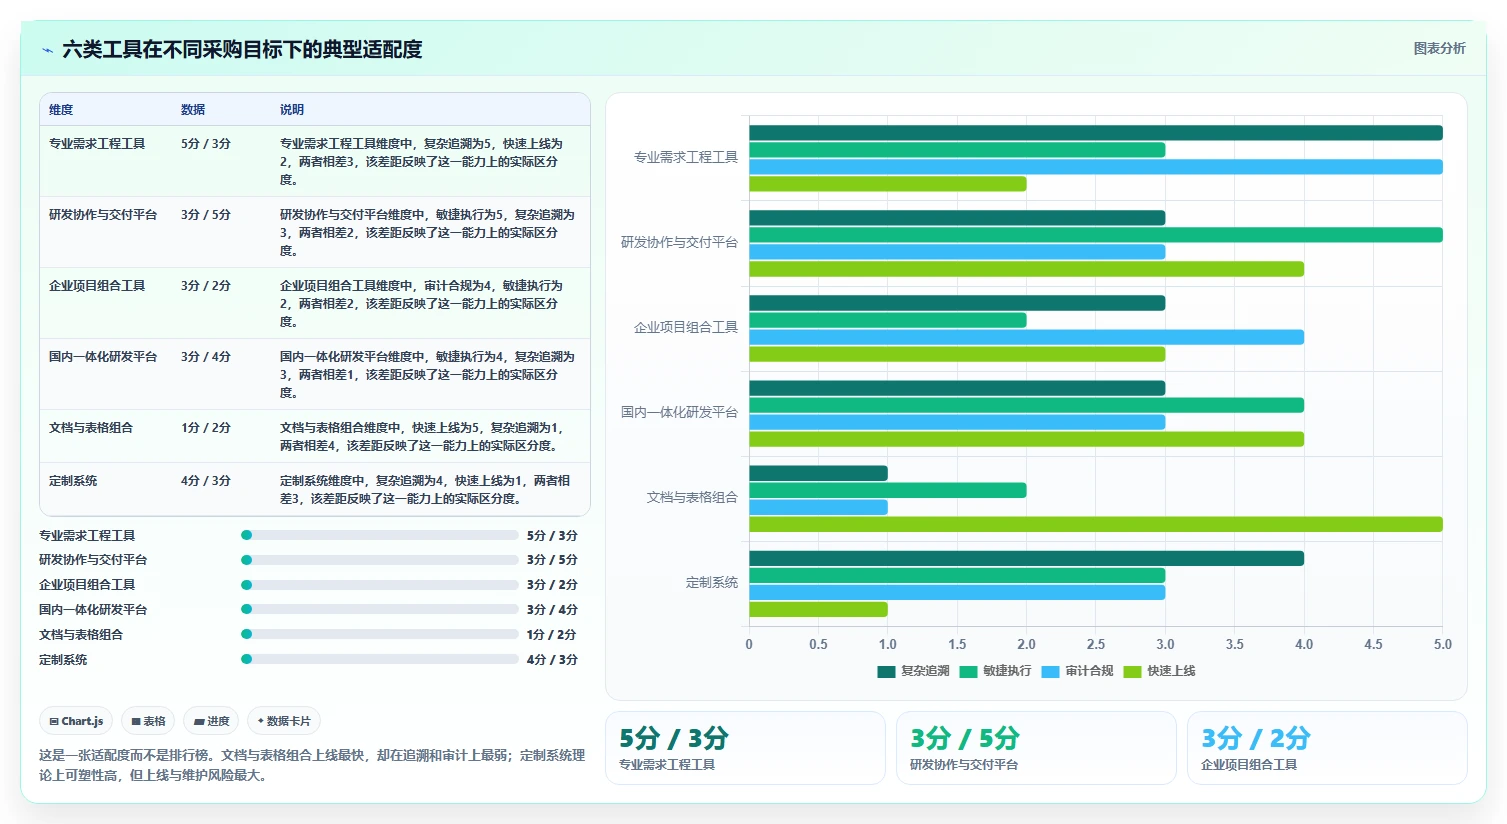Viewport: 1507px width, 824px height.
Task: Click the 快速上线 bar for 定制系统
Action: coord(818,609)
